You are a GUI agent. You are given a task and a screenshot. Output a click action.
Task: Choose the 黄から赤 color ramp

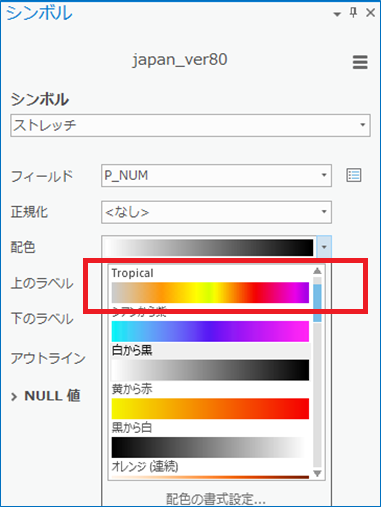[x=210, y=409]
